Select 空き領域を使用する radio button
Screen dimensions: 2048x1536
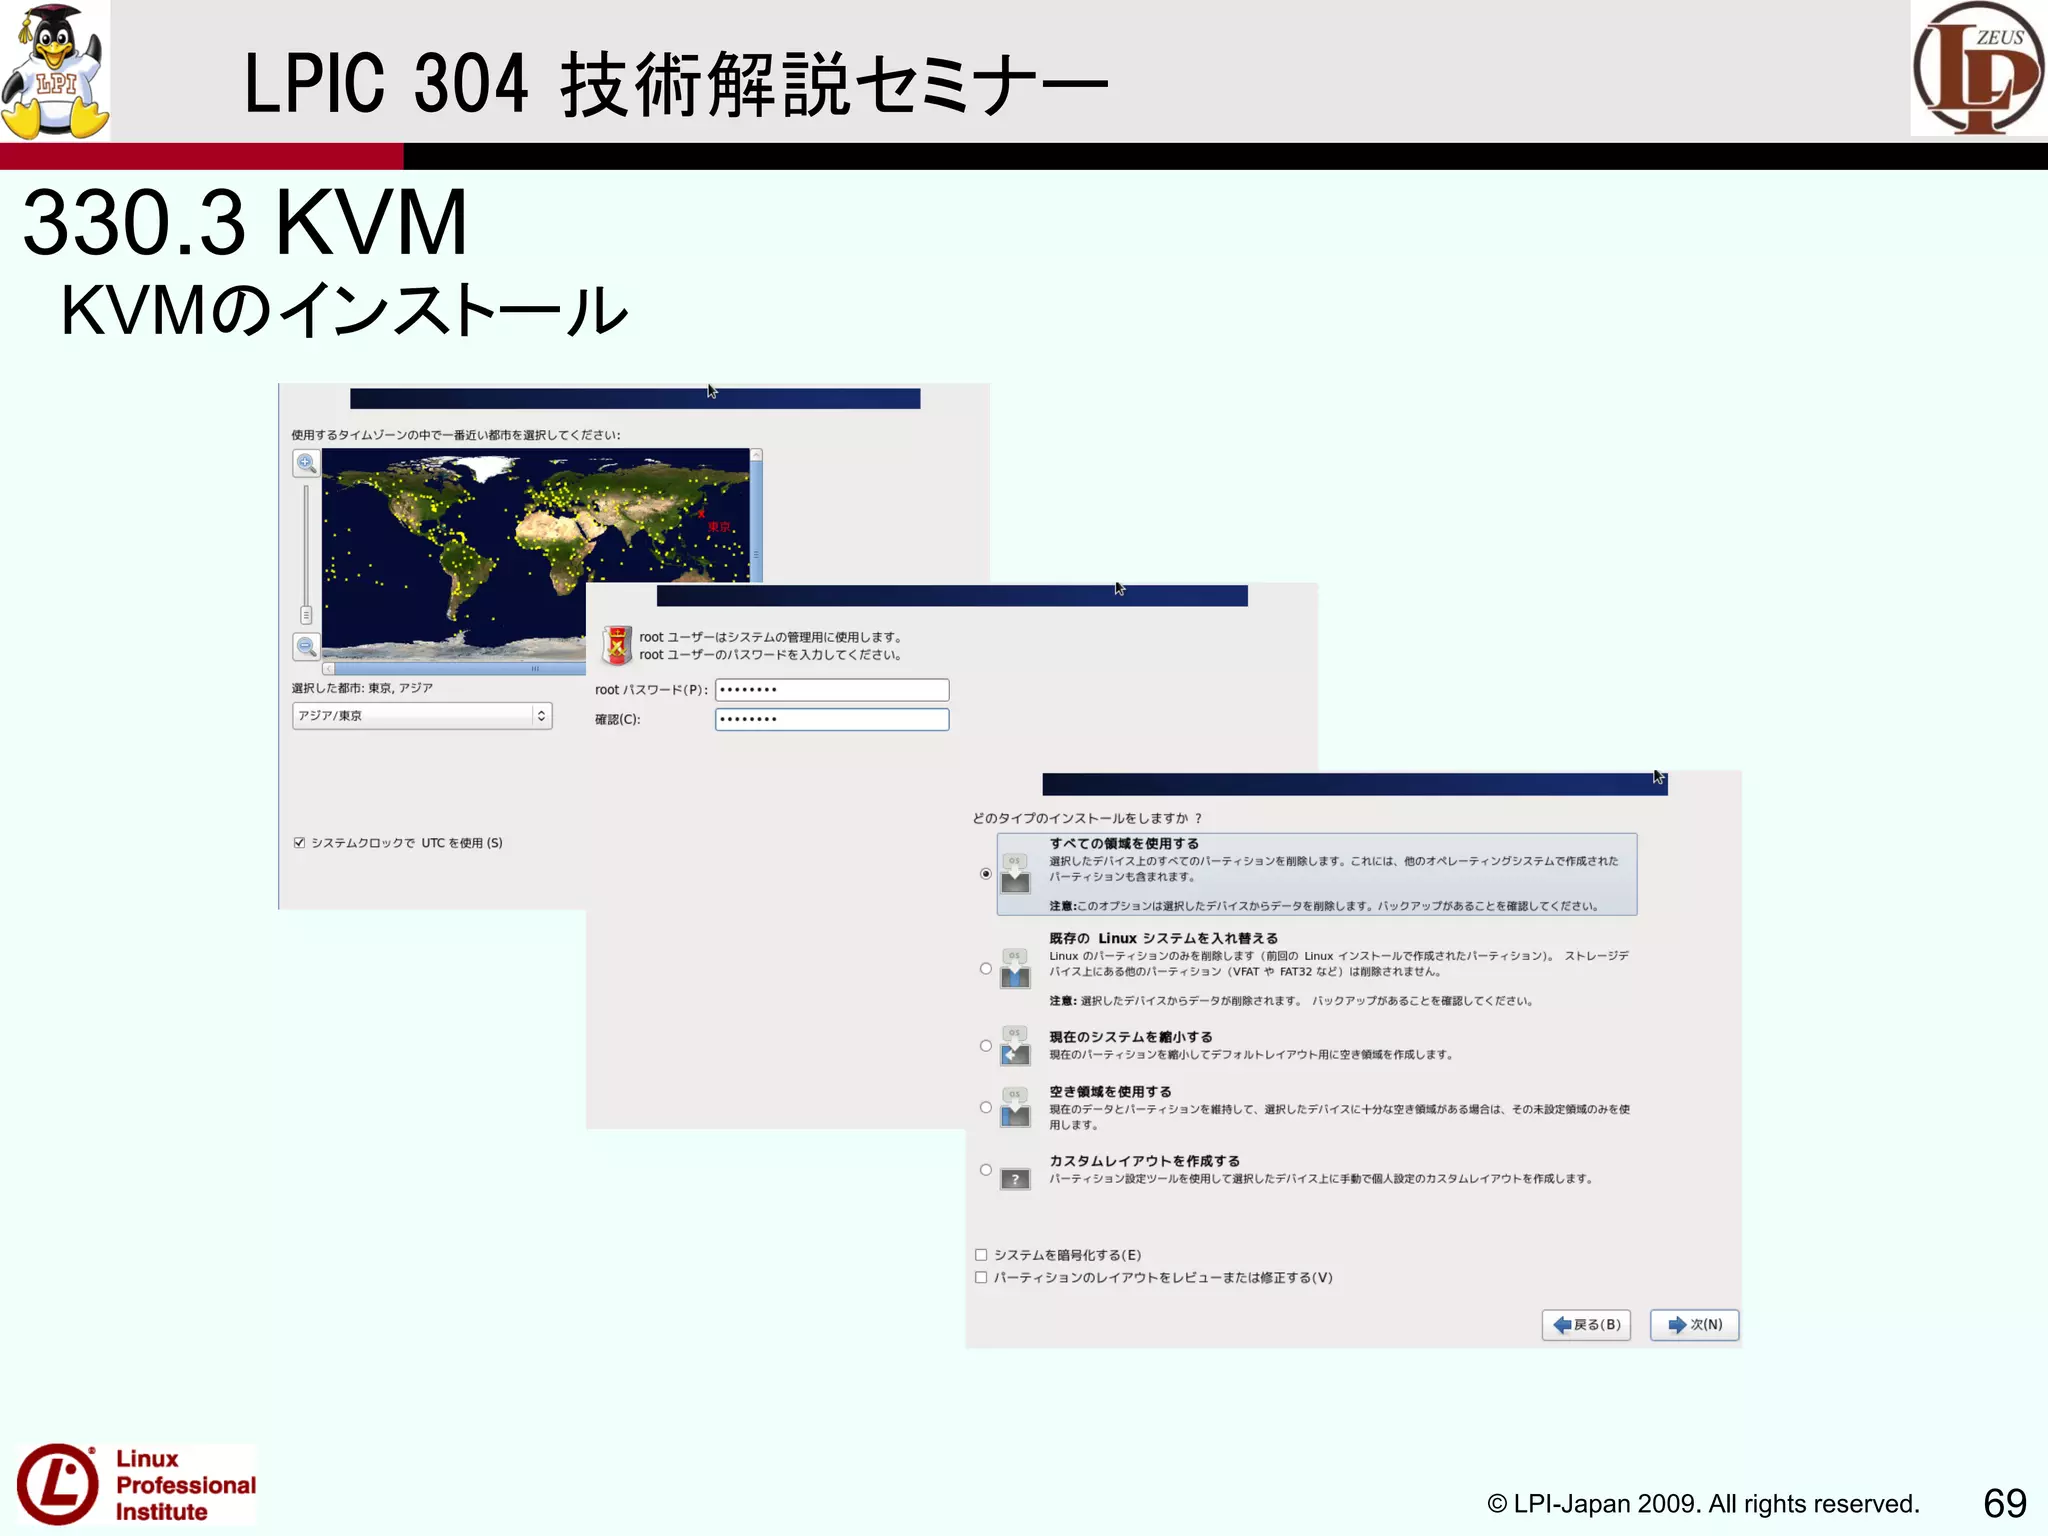tap(986, 1107)
